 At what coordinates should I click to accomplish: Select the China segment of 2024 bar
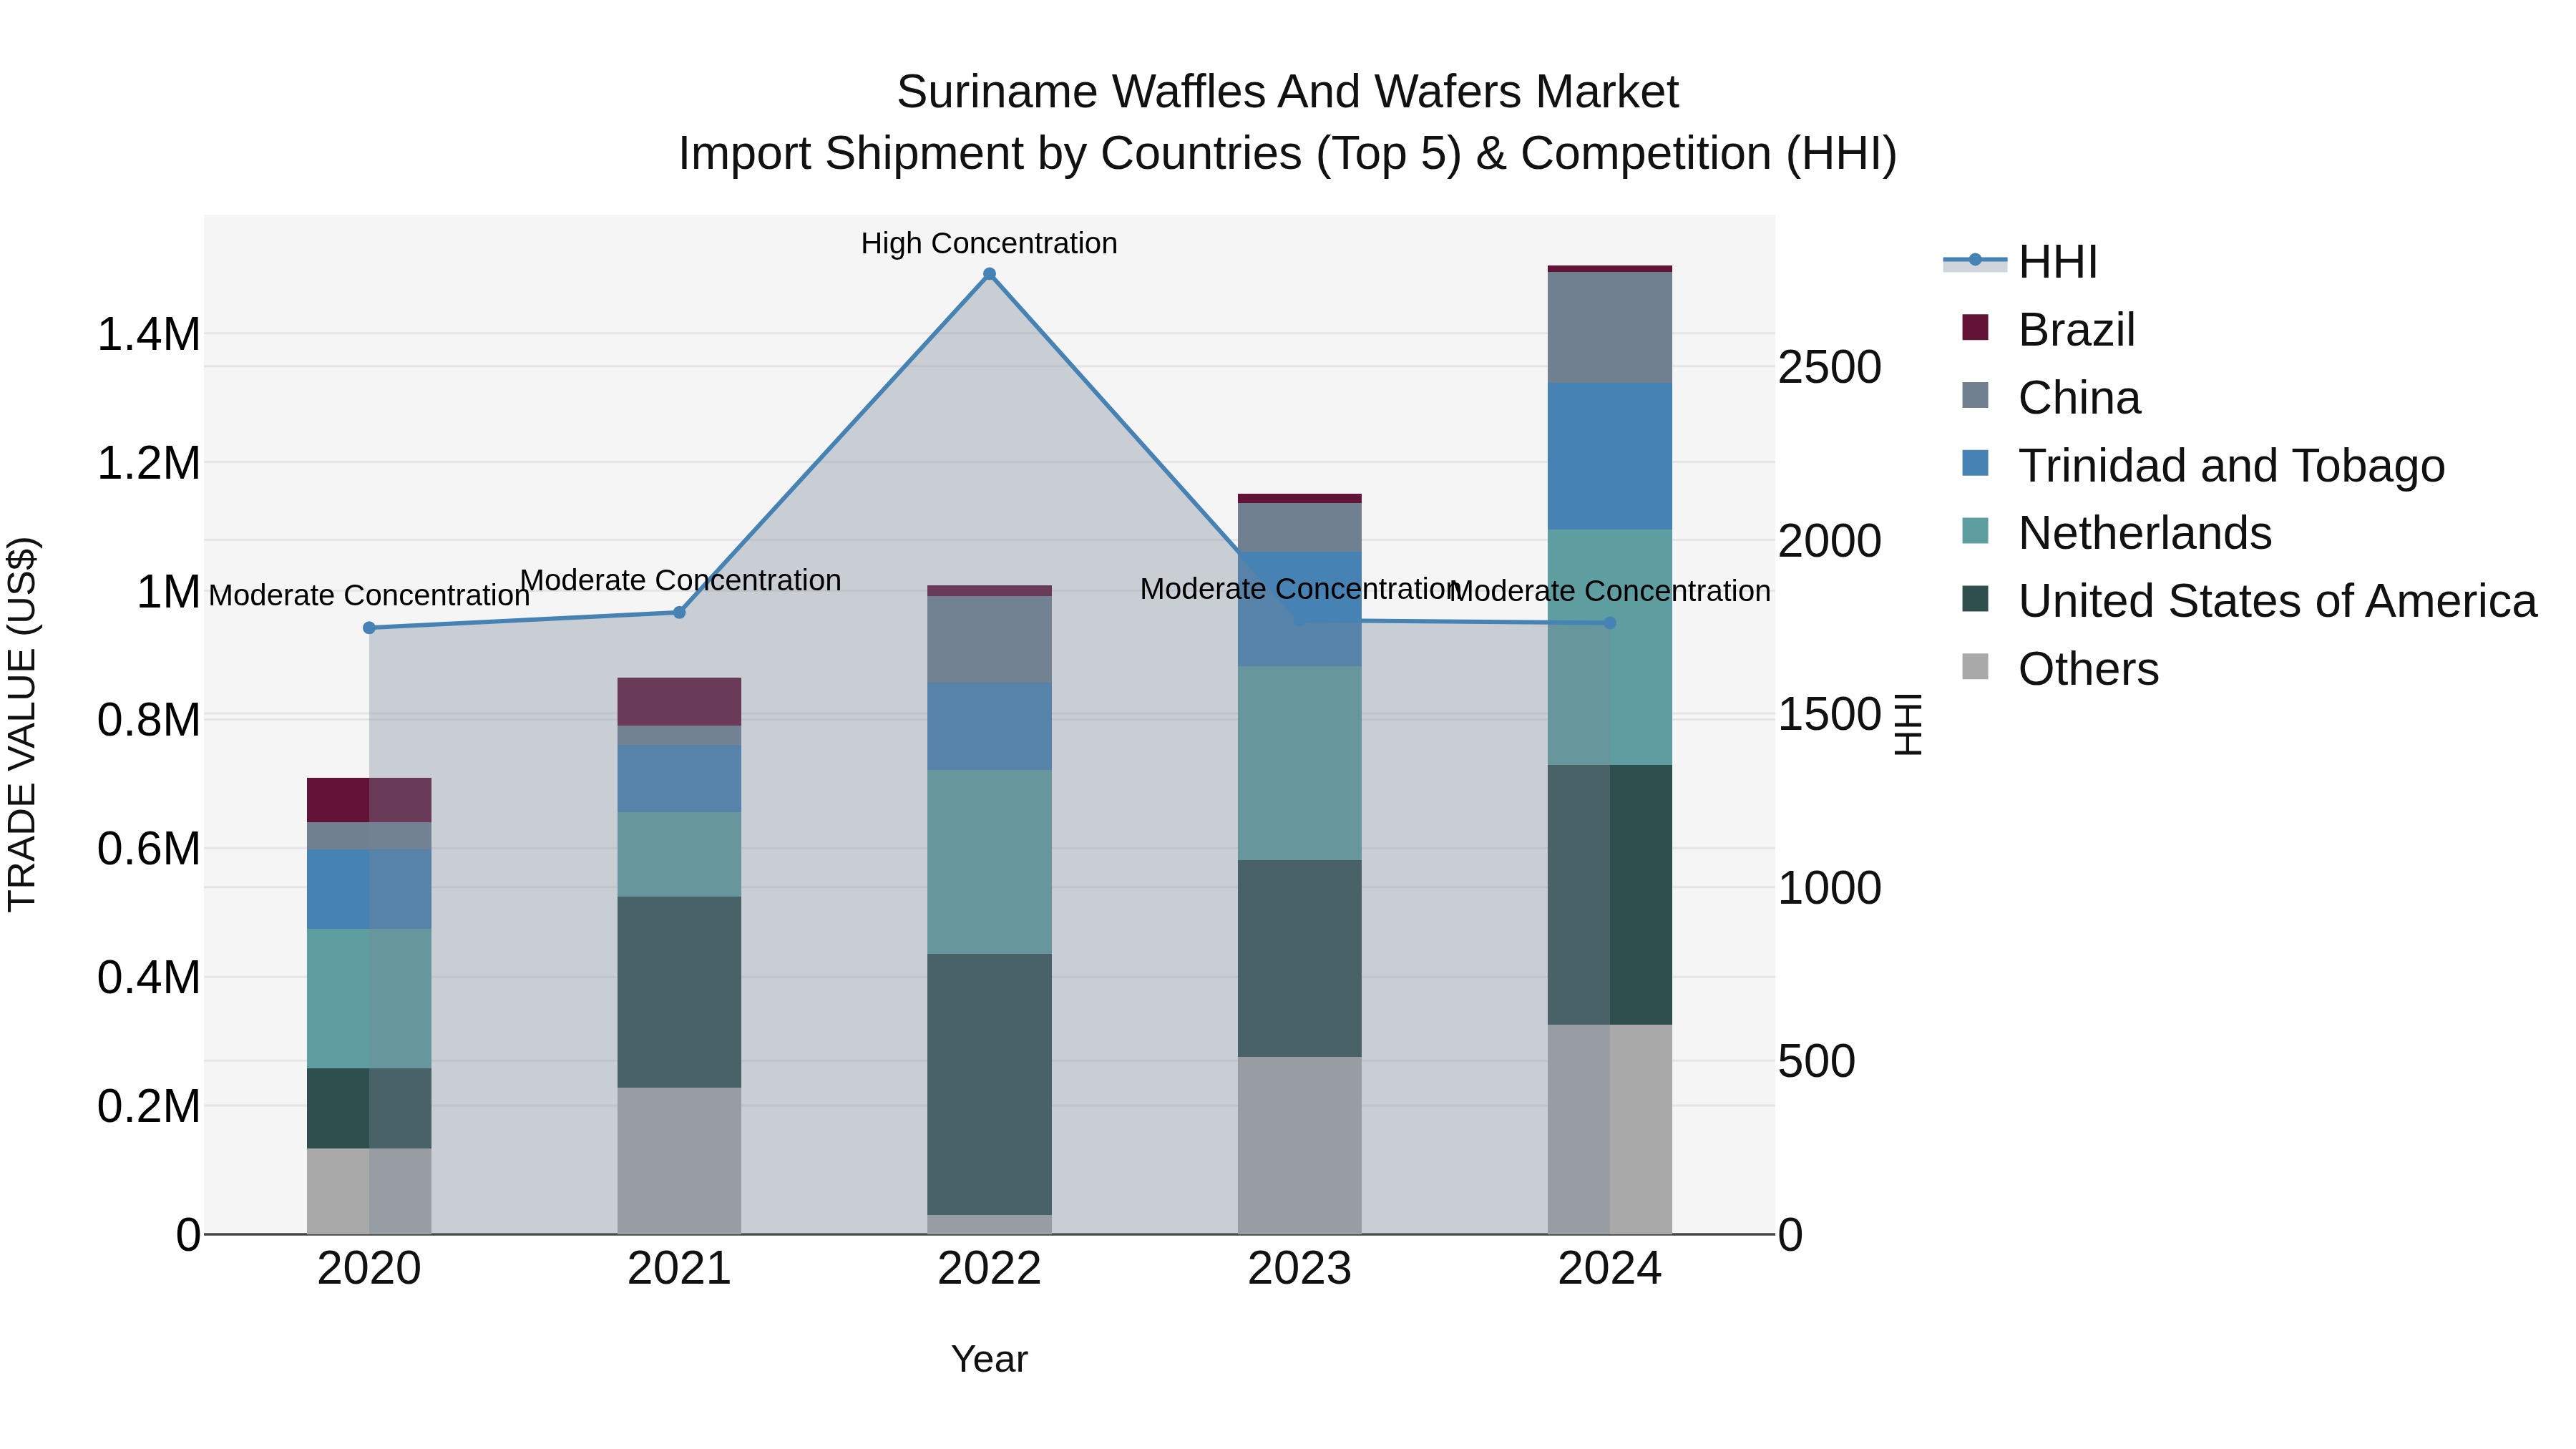click(1610, 327)
